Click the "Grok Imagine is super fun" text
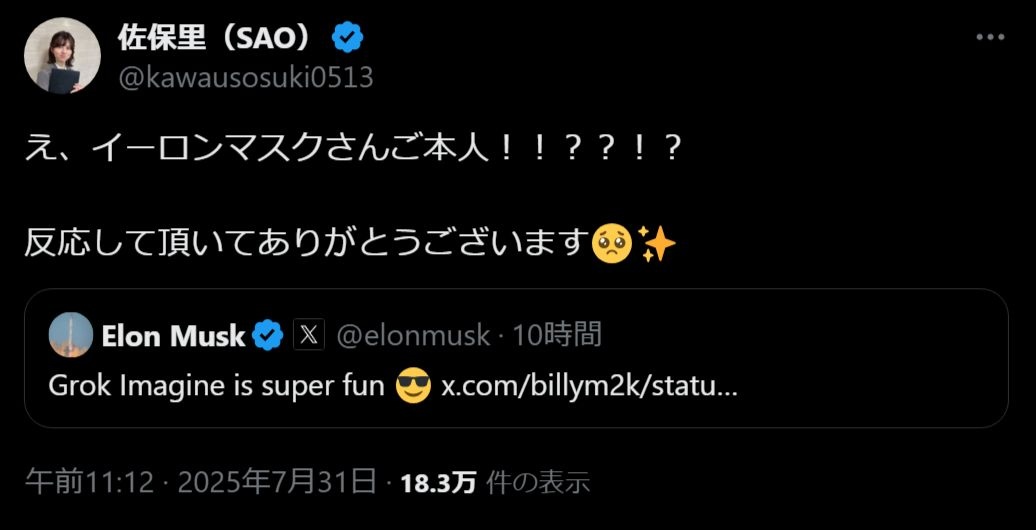Screen dimensions: 1036x530 pyautogui.click(x=216, y=385)
